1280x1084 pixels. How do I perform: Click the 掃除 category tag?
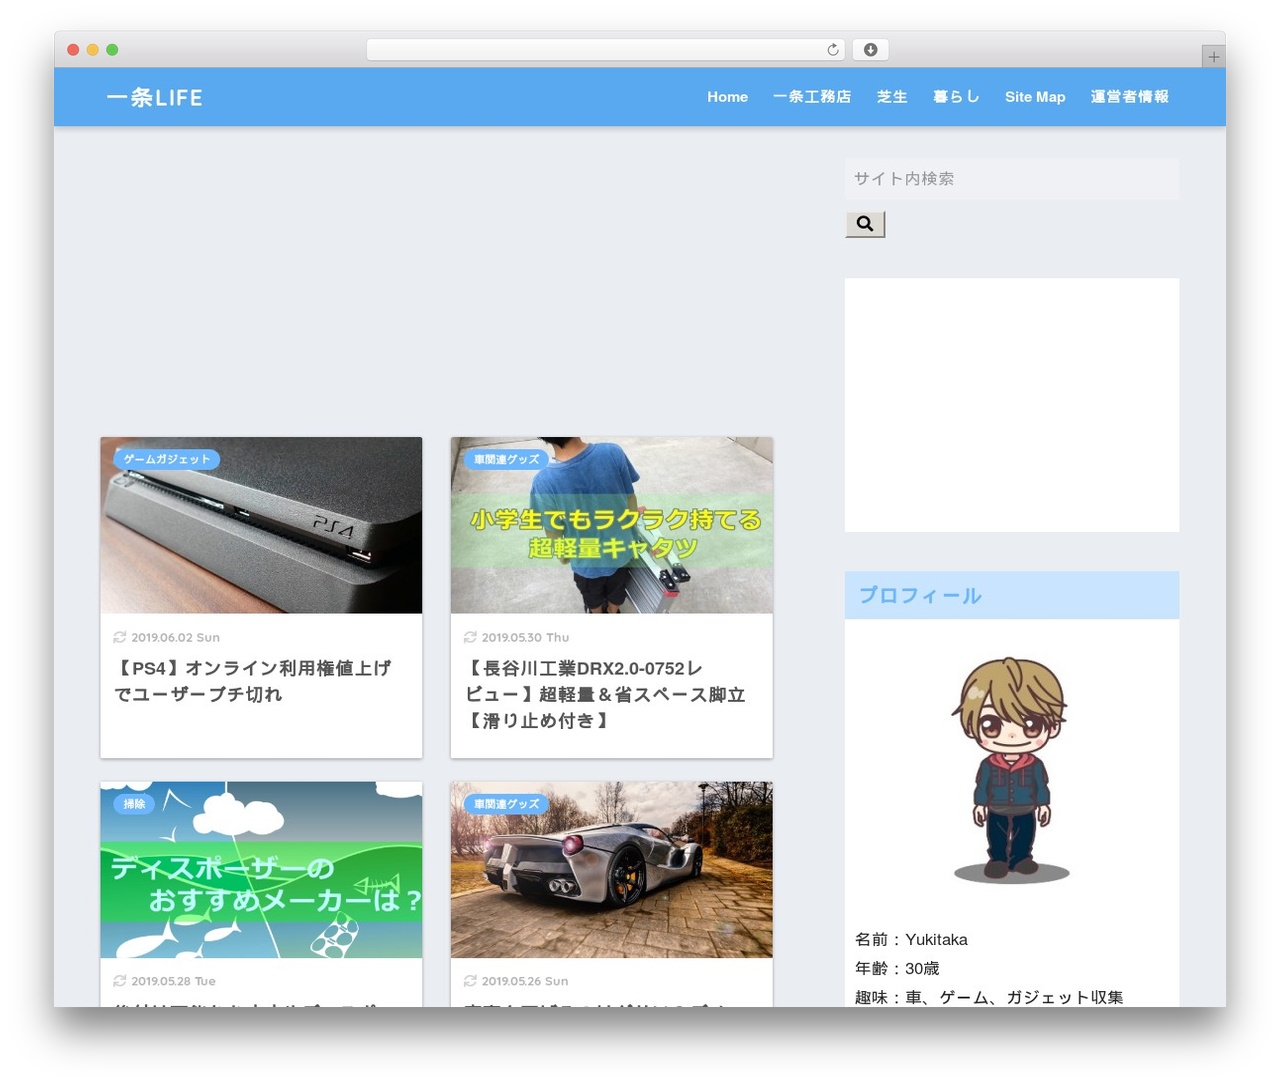click(134, 804)
